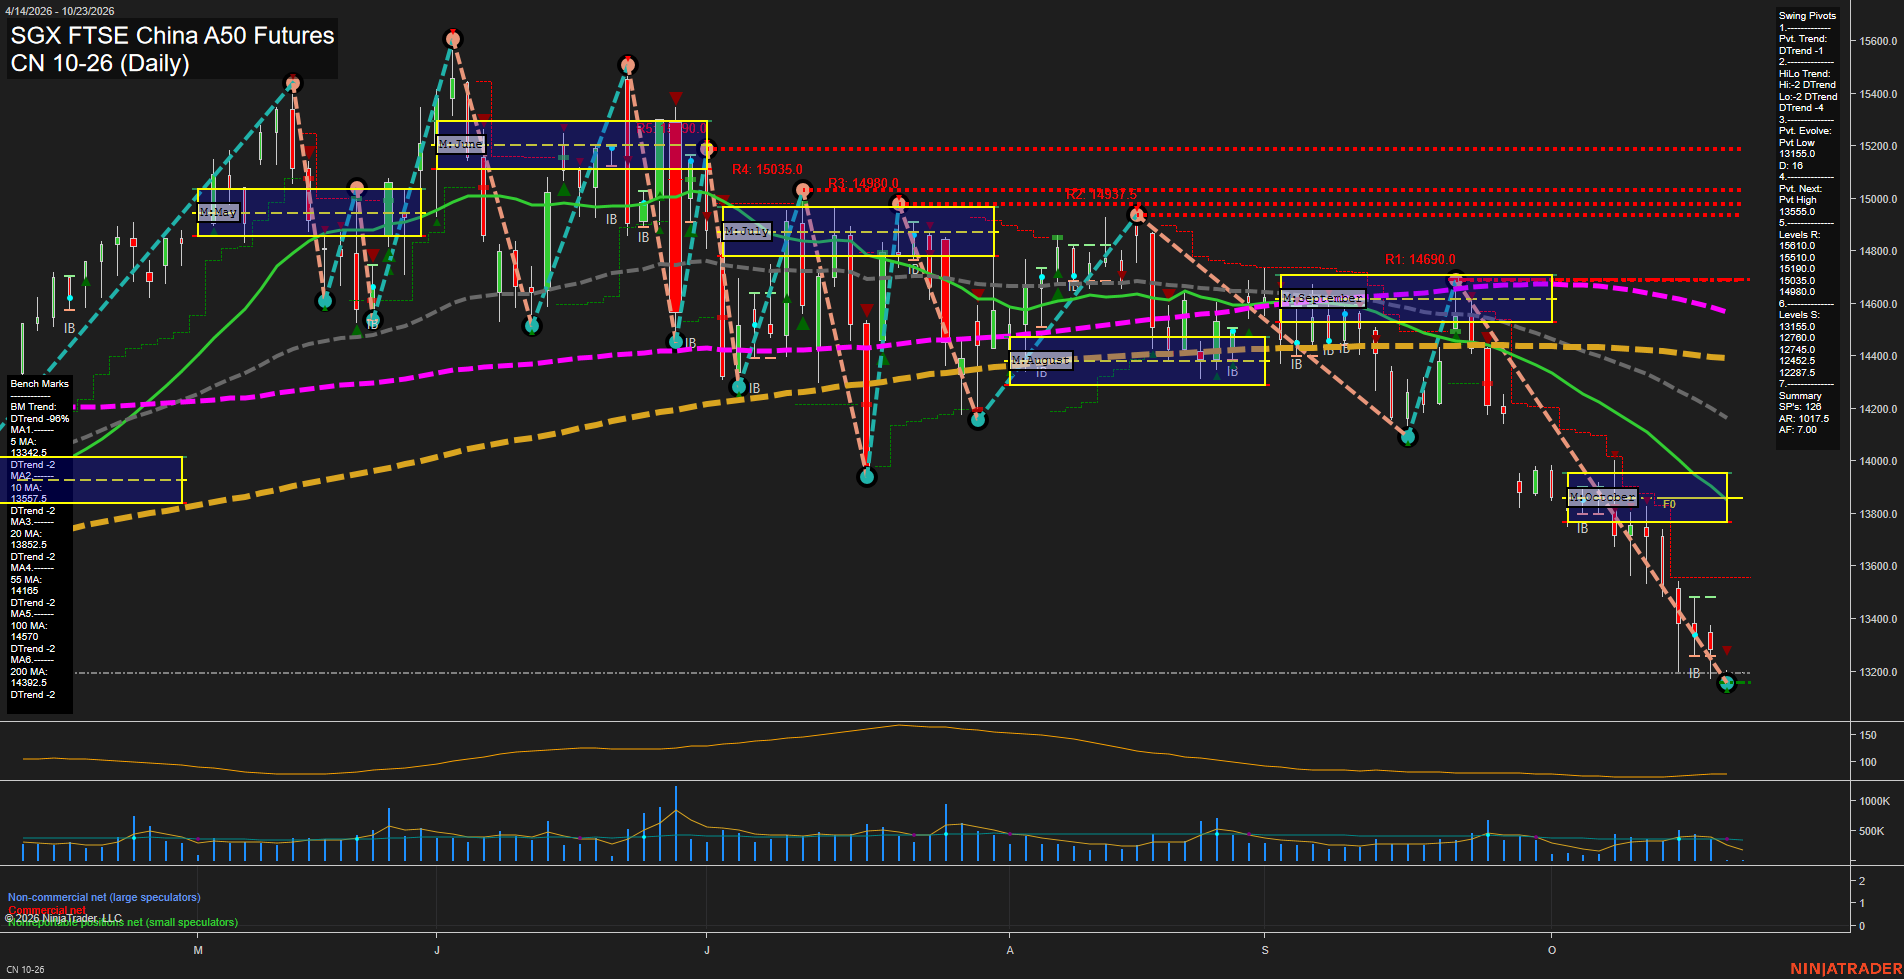Click the R2: 14937.5 resistance label
The height and width of the screenshot is (979, 1904).
(1100, 195)
